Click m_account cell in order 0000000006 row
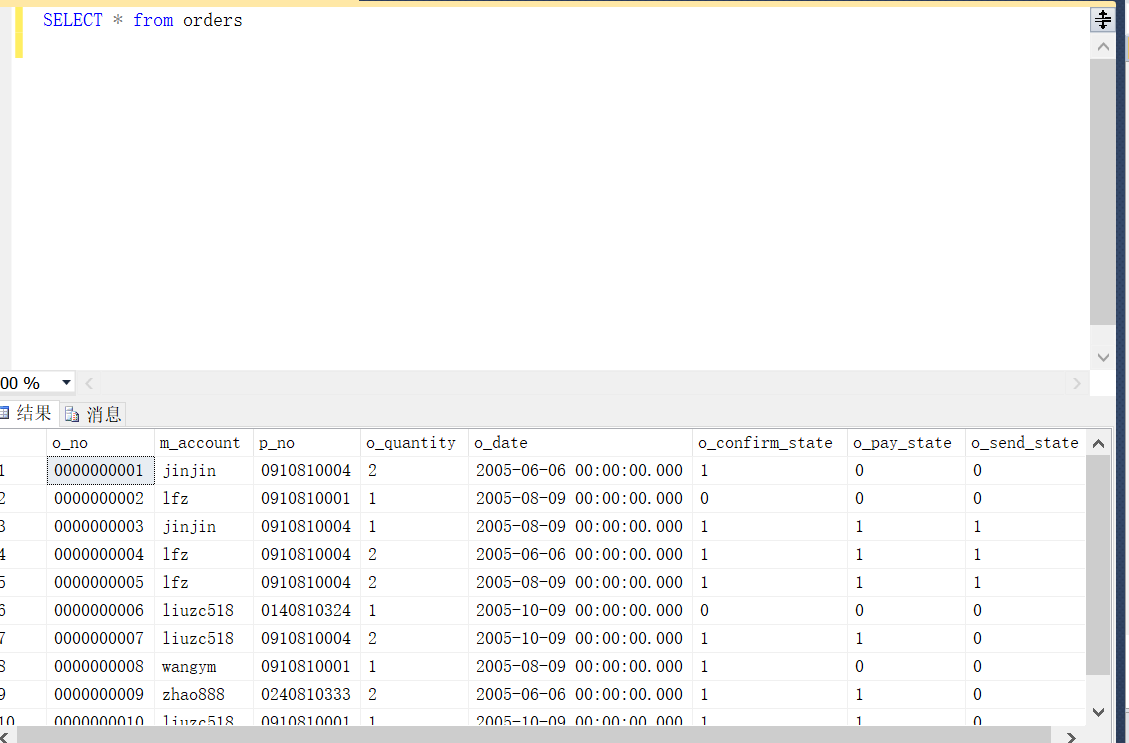The image size is (1129, 743). click(204, 610)
